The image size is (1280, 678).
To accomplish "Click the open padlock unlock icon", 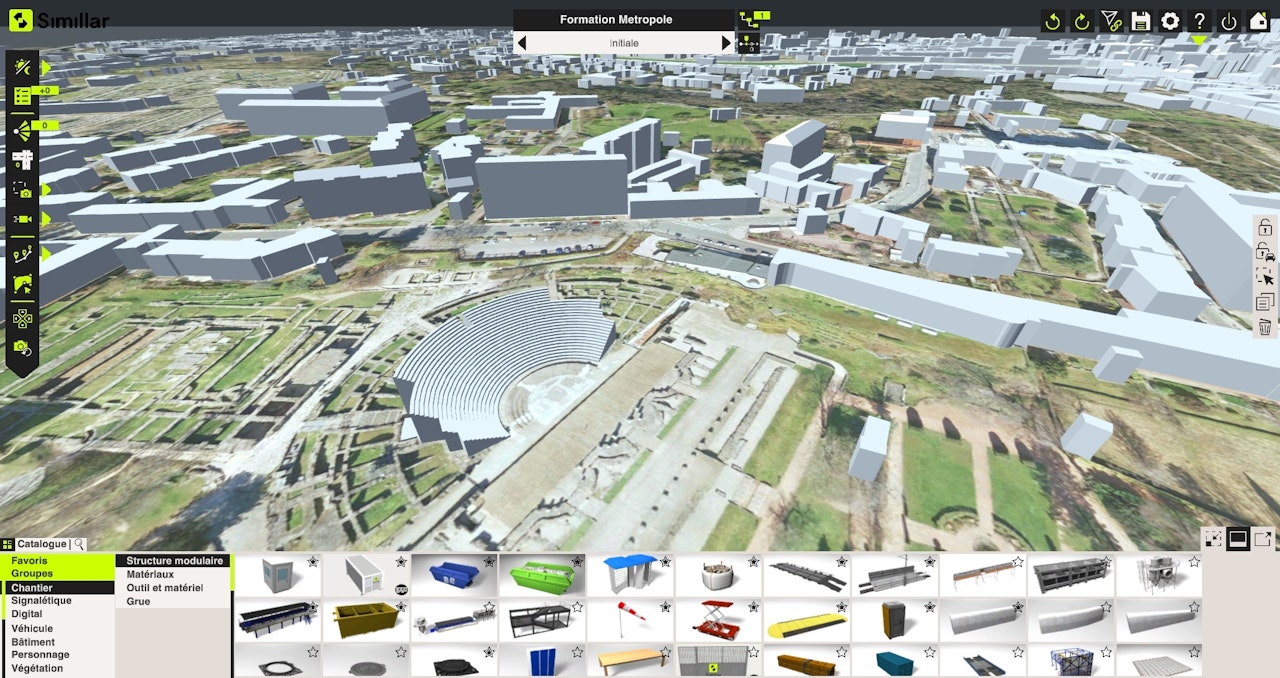I will tap(1265, 228).
